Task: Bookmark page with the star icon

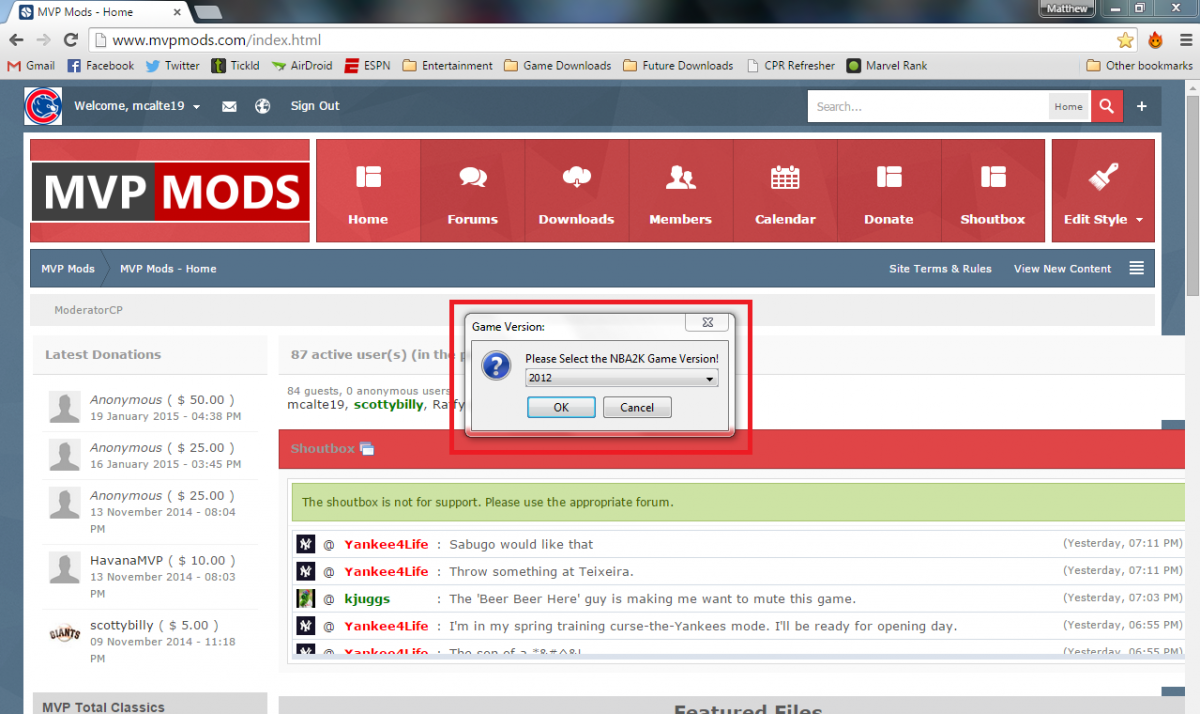Action: [1125, 40]
